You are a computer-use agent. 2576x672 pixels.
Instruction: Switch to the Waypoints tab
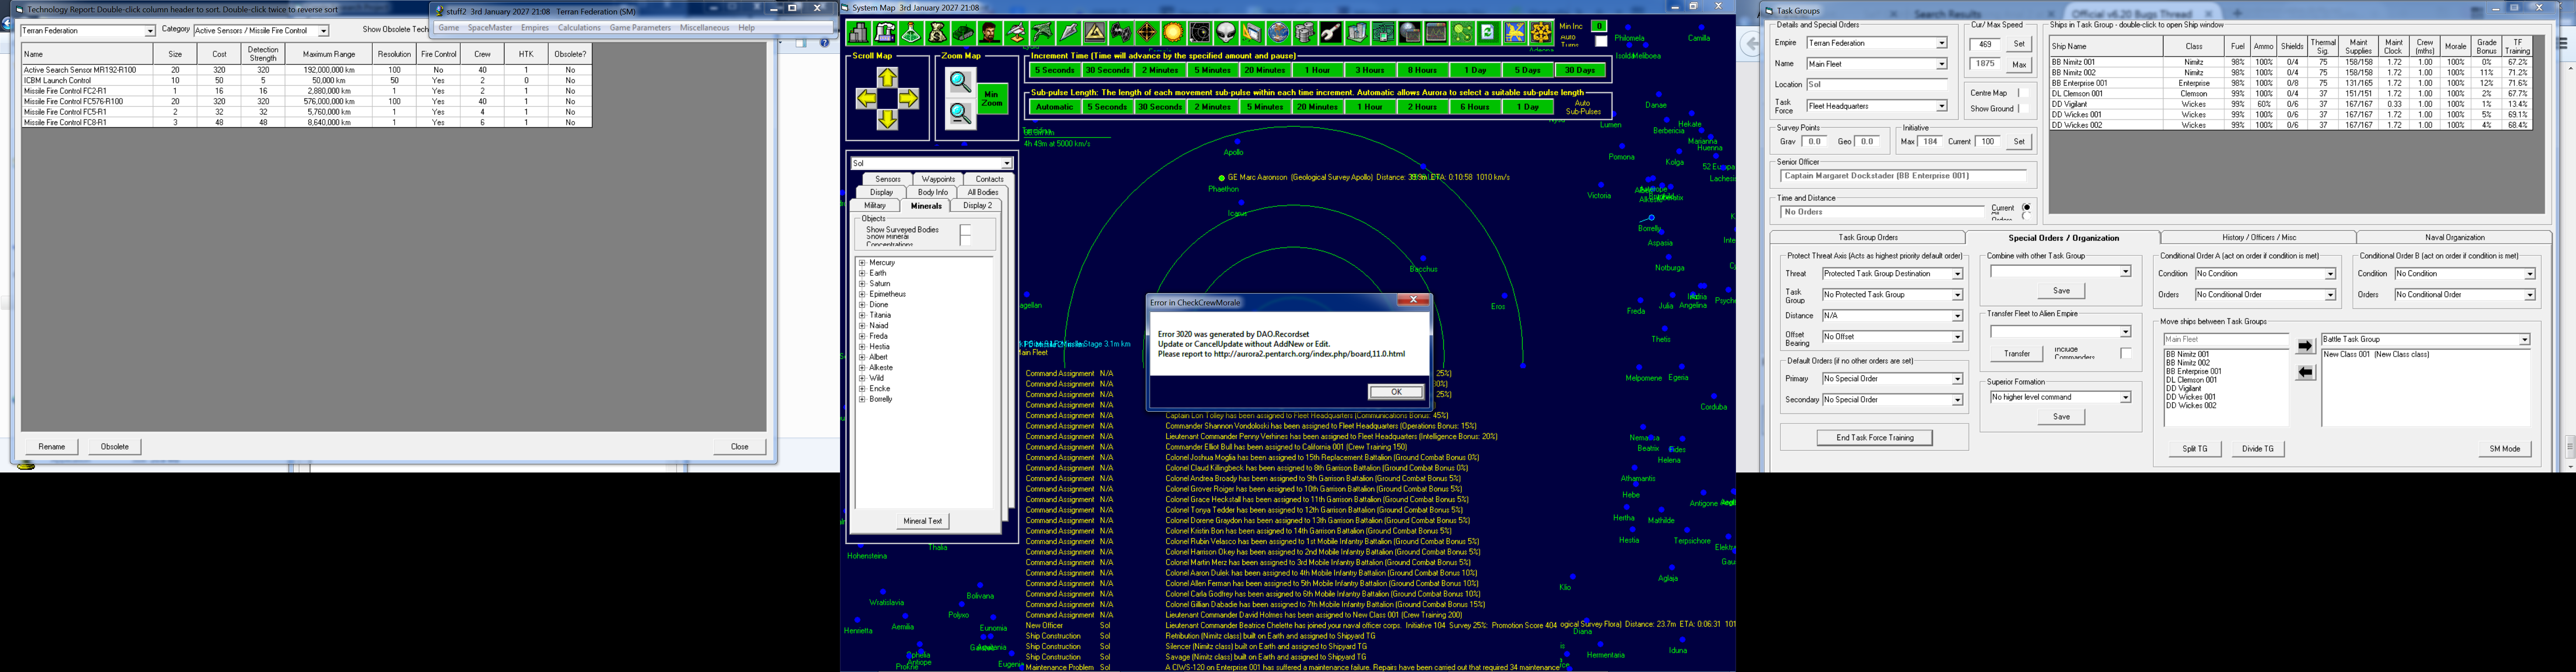pyautogui.click(x=938, y=179)
